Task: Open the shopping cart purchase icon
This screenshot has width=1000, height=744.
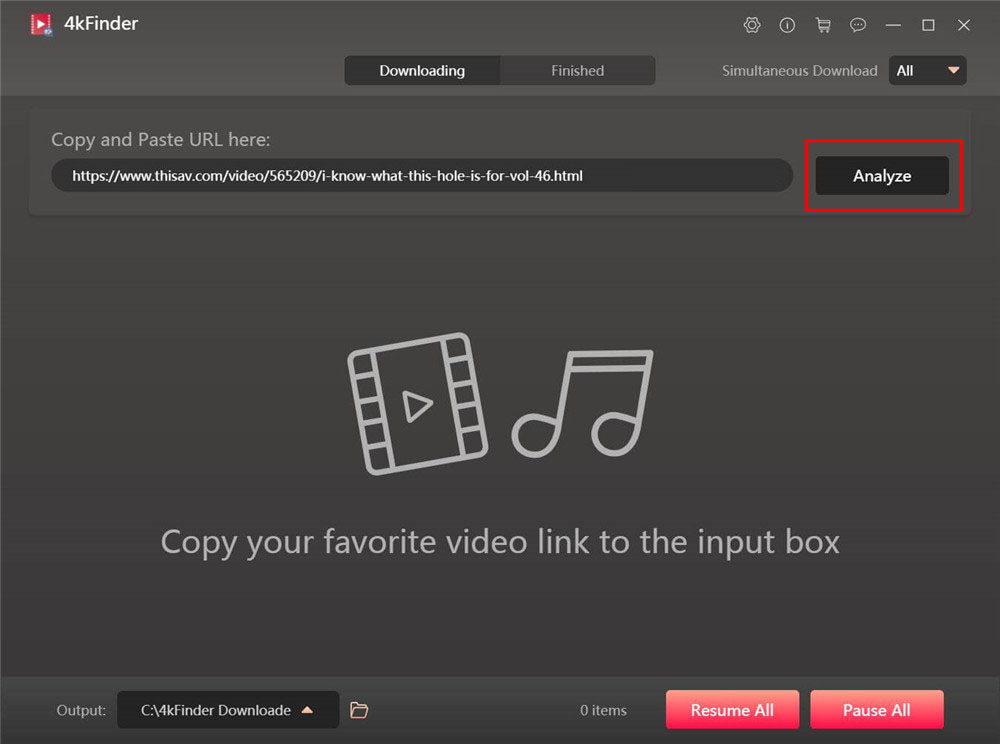Action: click(823, 25)
